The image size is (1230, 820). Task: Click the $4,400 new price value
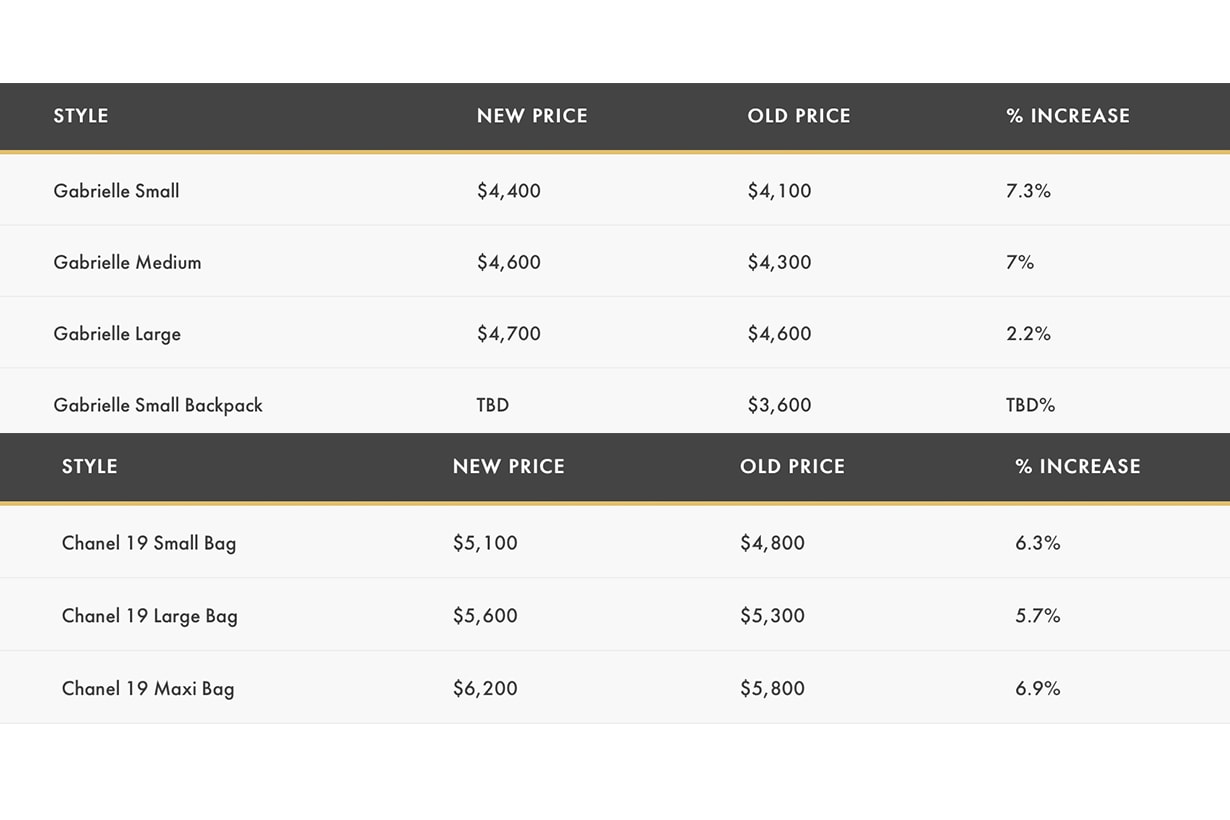tap(508, 191)
